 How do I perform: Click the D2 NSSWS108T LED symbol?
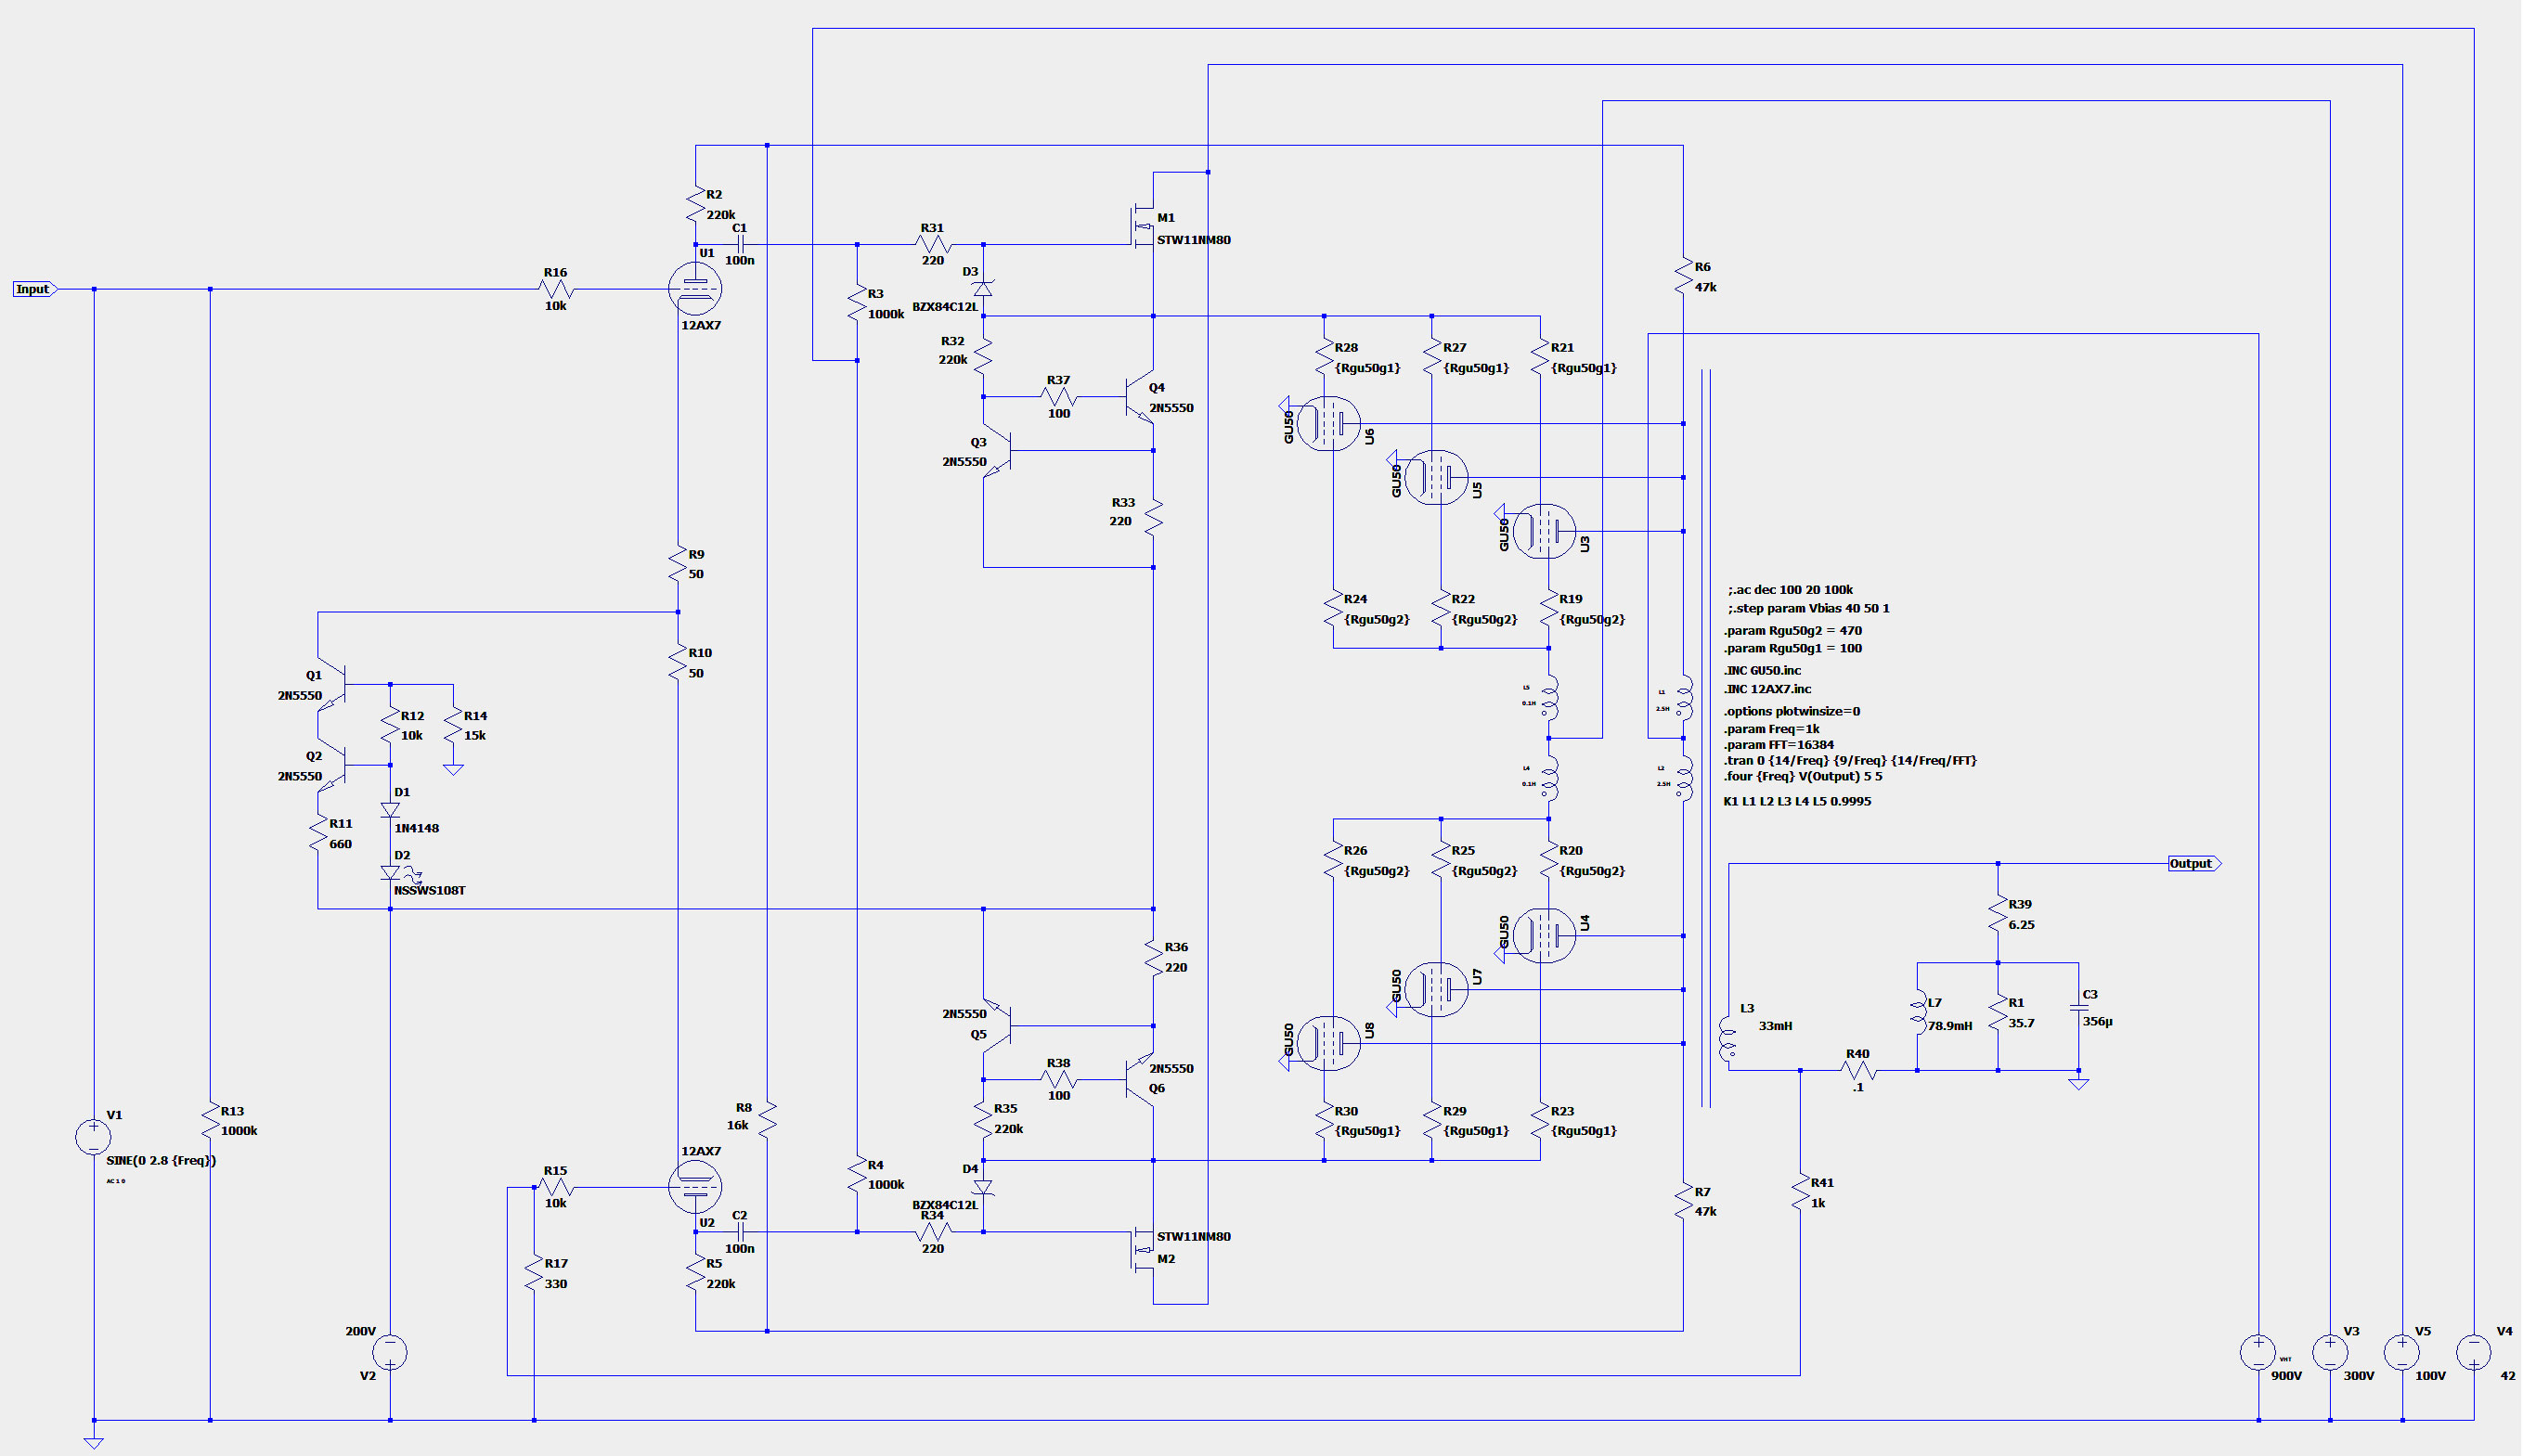[391, 873]
